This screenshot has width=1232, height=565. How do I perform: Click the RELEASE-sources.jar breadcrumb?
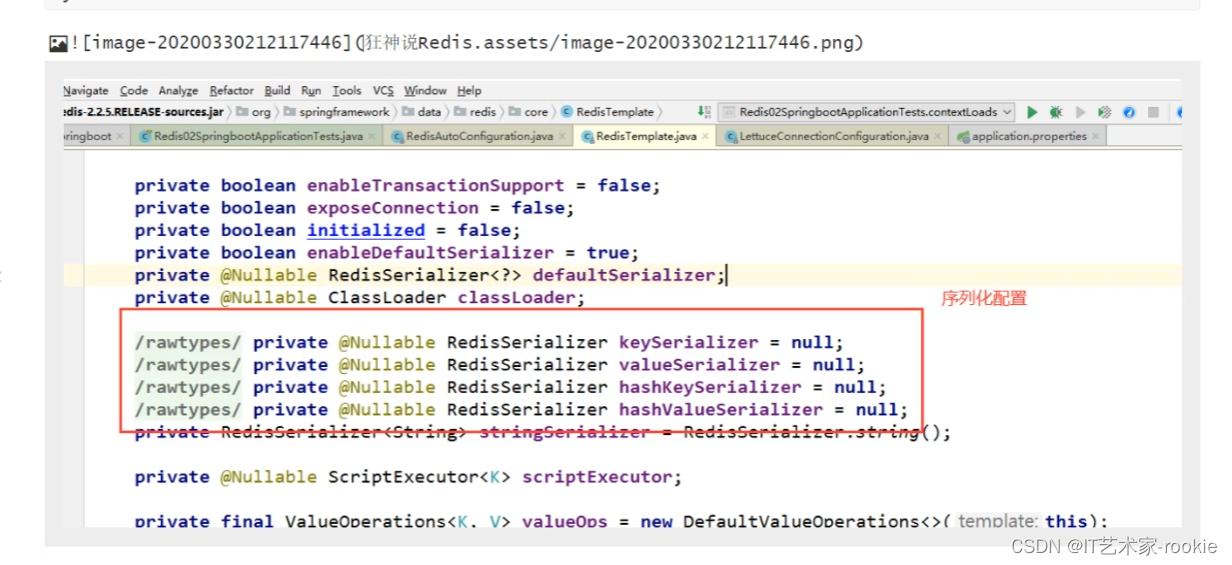tap(144, 112)
